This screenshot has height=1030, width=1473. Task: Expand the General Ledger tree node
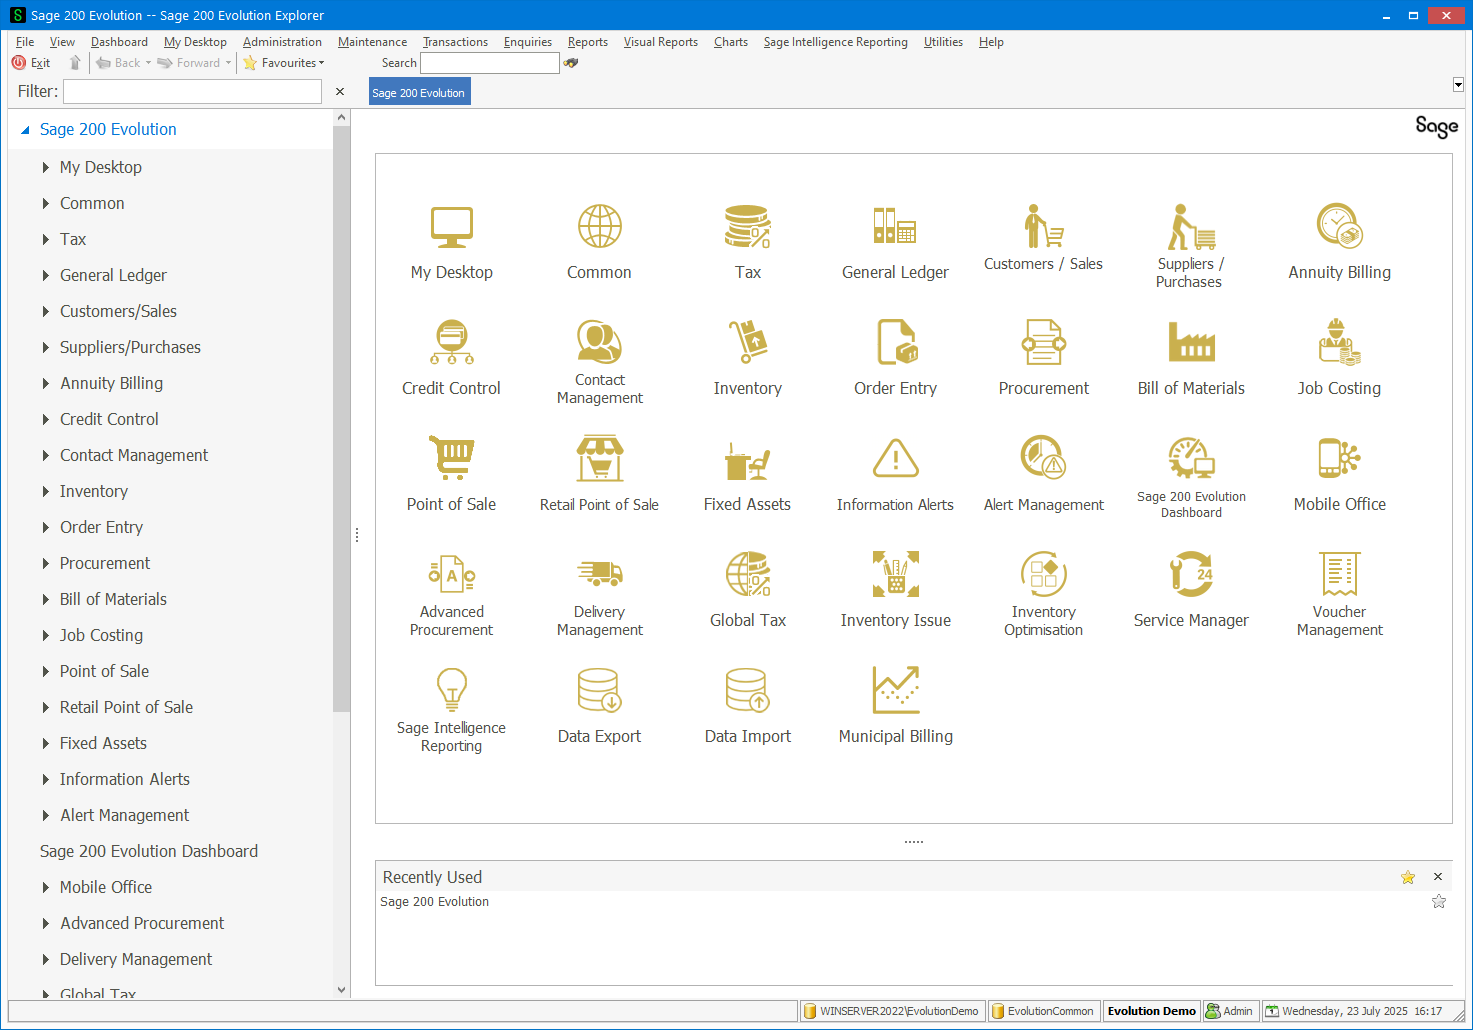click(x=46, y=275)
